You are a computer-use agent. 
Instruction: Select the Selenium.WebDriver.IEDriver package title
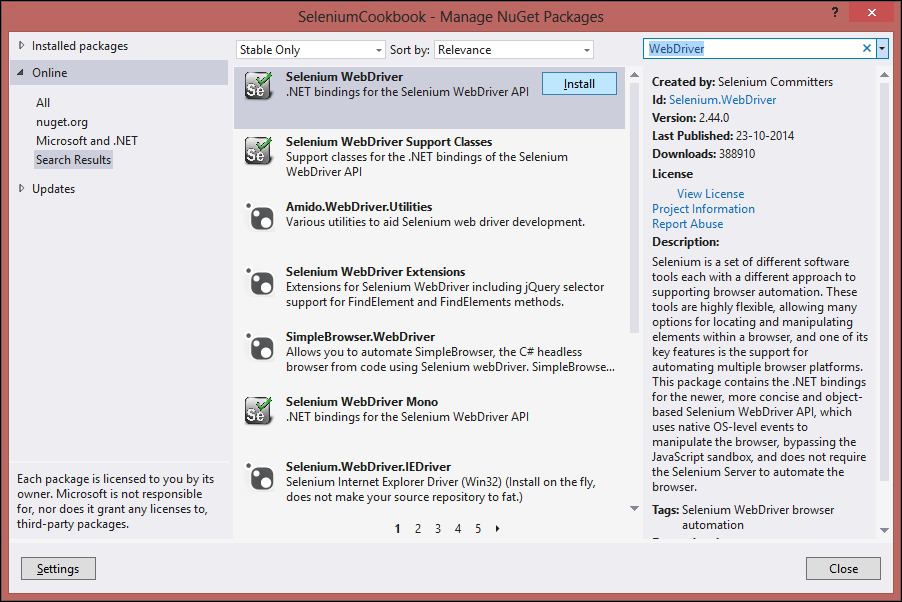coord(369,467)
